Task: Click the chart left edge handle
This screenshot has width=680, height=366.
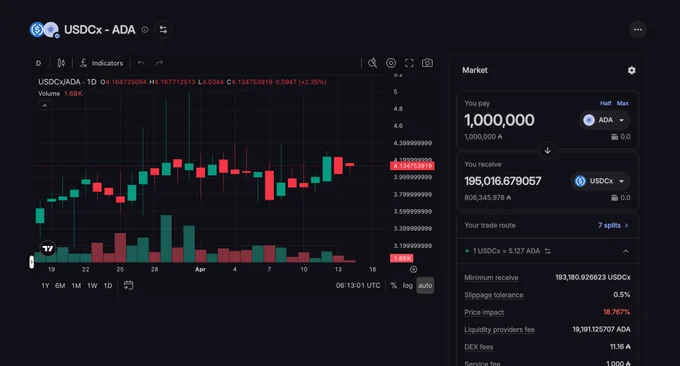Action: coord(32,262)
